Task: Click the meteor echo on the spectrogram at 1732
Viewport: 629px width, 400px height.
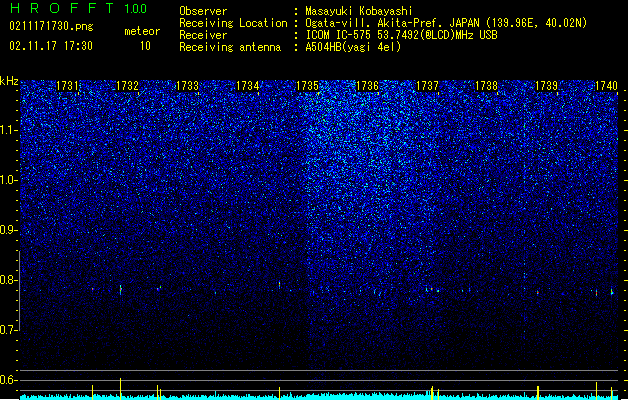Action: point(120,290)
